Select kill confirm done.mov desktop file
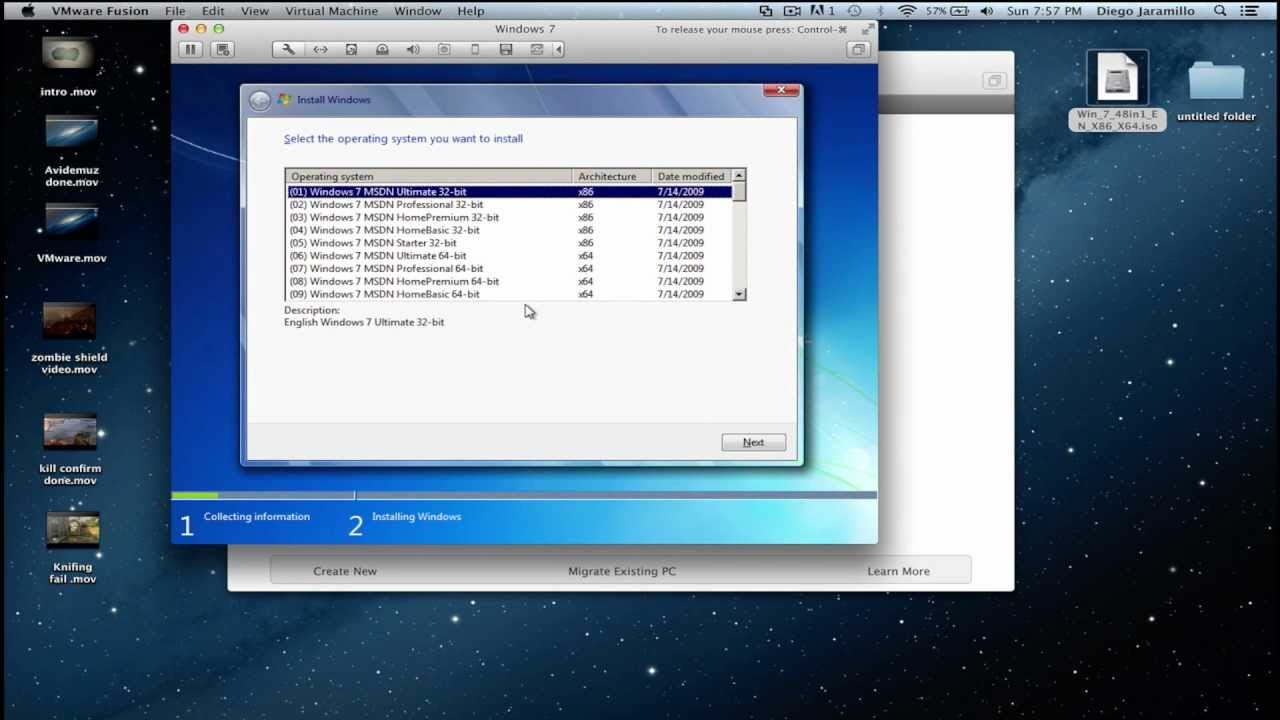This screenshot has height=720, width=1280. [x=70, y=450]
